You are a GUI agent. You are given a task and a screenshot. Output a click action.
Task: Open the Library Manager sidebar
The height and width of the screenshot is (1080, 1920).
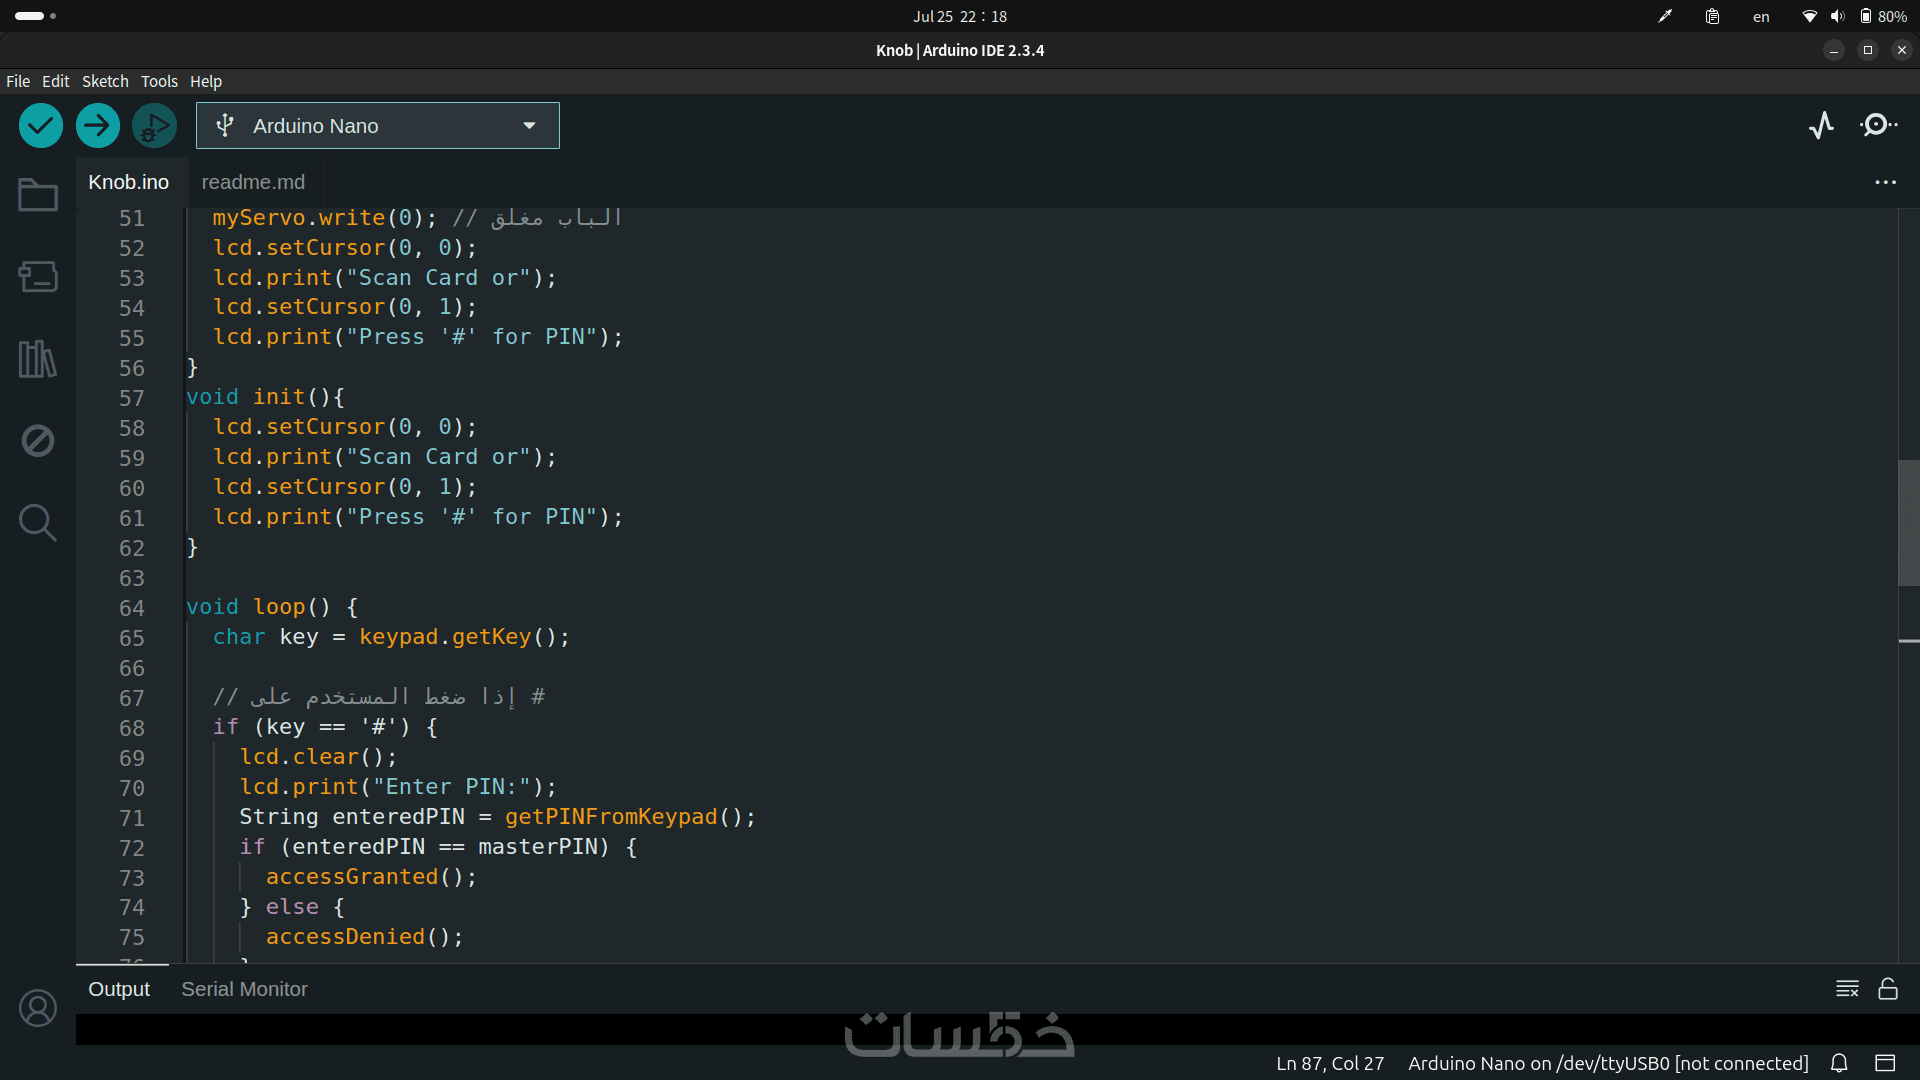38,358
